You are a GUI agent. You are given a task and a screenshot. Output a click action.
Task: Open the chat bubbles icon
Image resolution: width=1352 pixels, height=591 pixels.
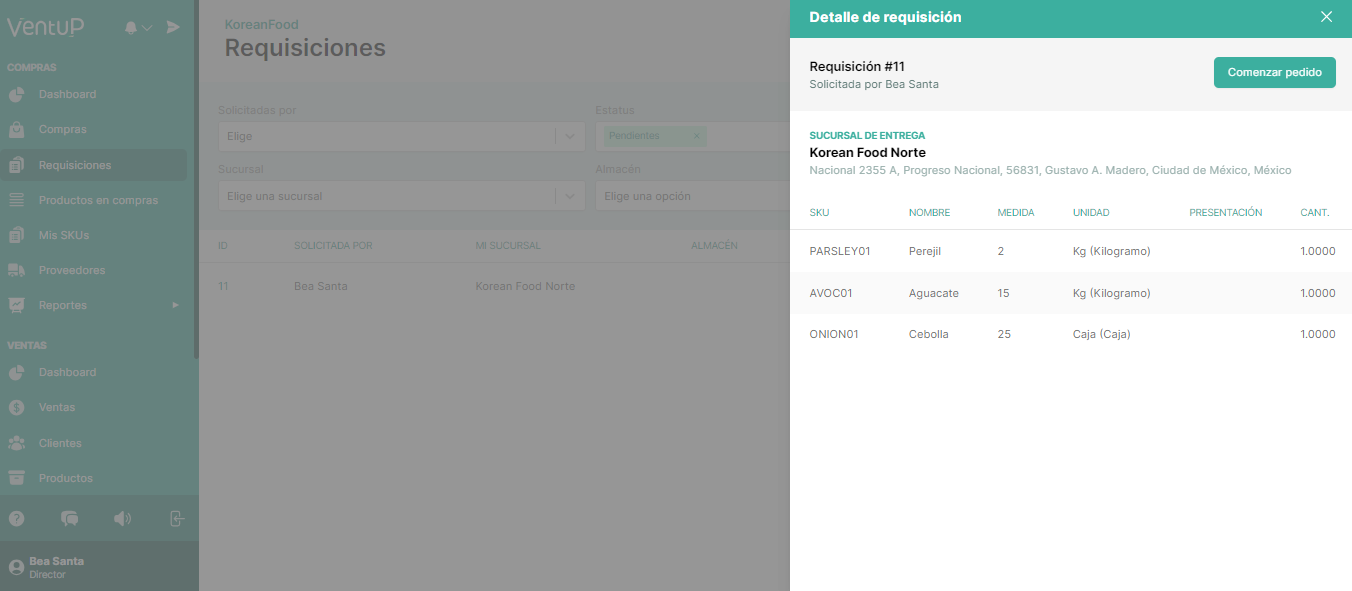pos(69,518)
